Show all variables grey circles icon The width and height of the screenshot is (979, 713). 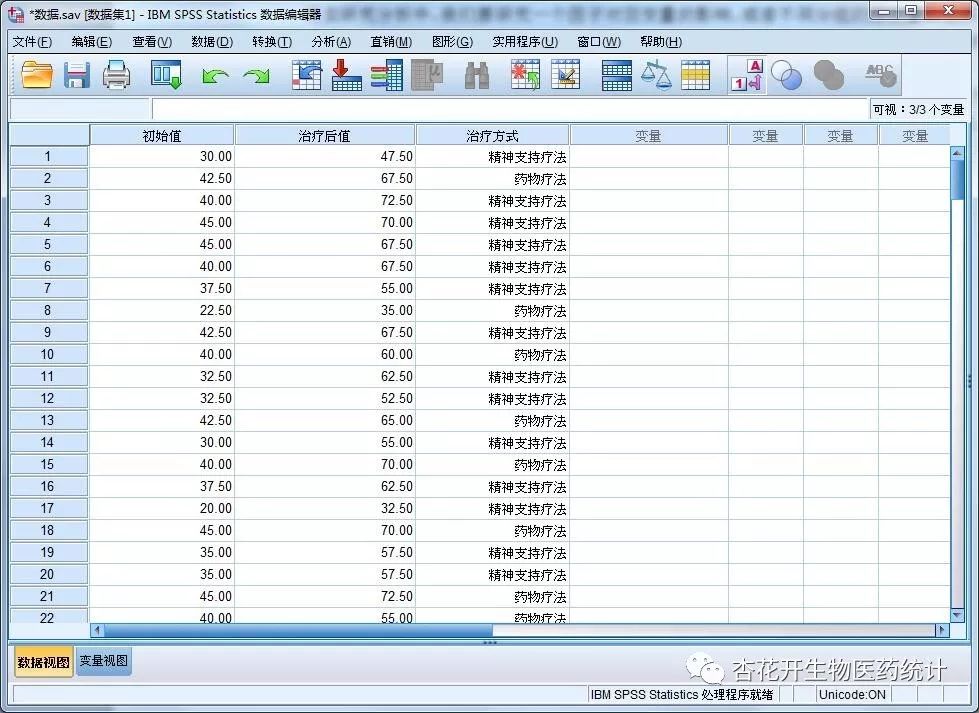(x=829, y=75)
